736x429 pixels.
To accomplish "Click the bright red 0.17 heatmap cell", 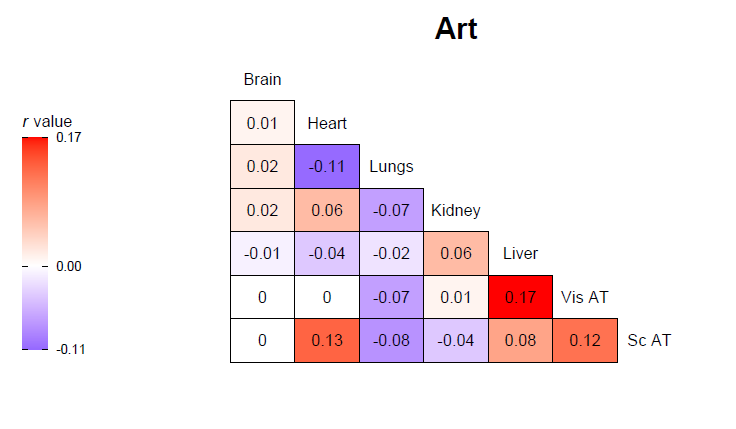I will coord(520,297).
